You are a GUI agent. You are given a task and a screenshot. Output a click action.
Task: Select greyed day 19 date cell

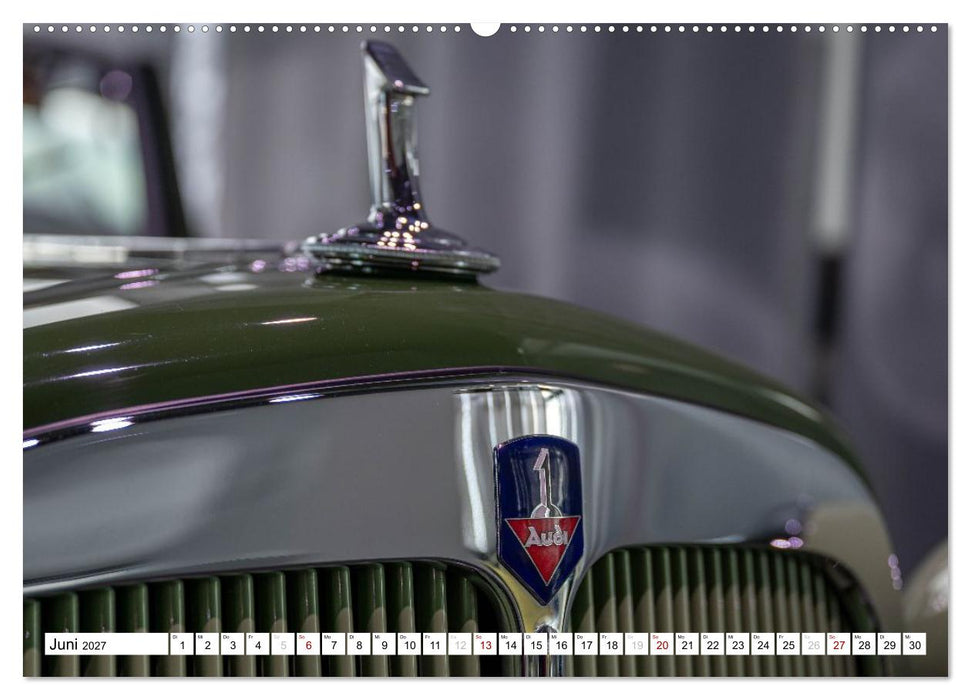click(x=637, y=644)
